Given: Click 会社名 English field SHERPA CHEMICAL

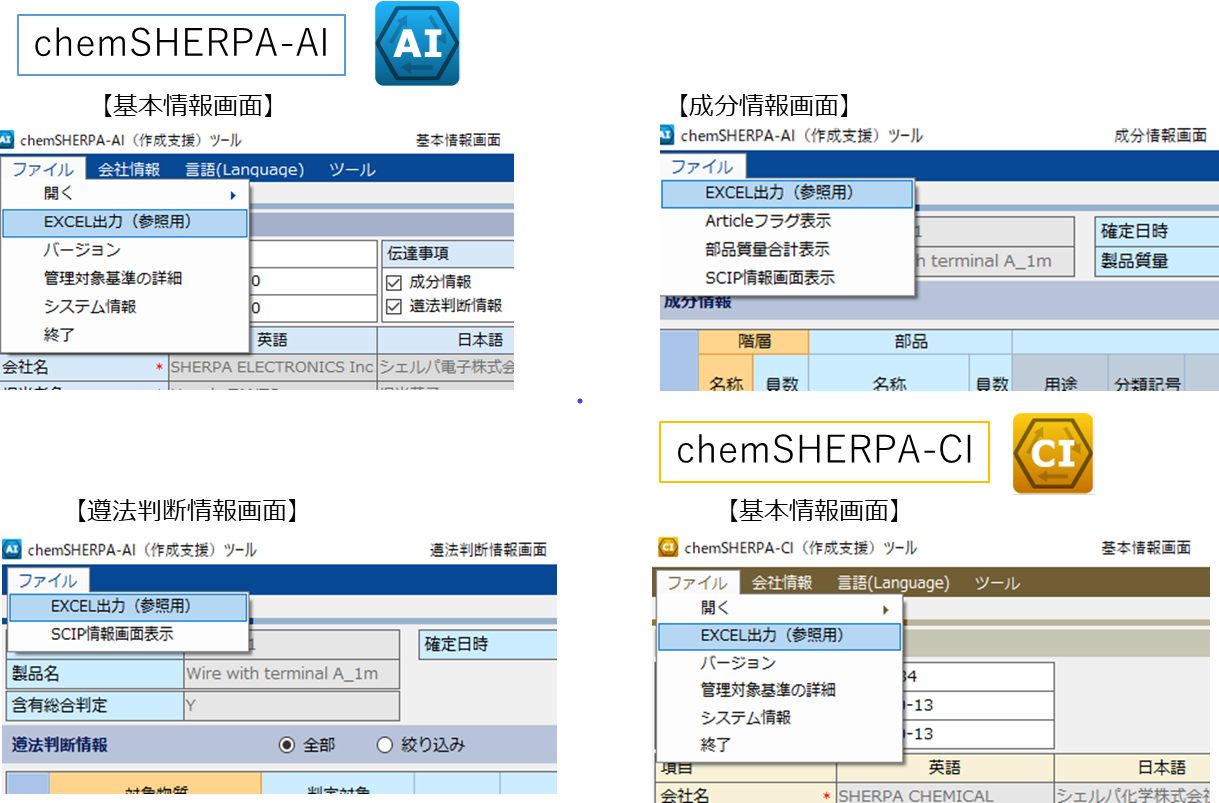Looking at the screenshot, I should 944,795.
